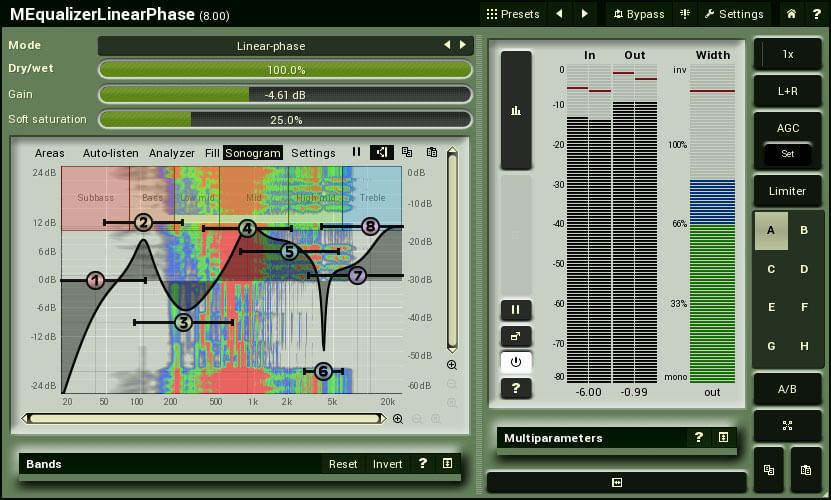This screenshot has width=831, height=500.
Task: Select preset slot B
Action: (804, 231)
